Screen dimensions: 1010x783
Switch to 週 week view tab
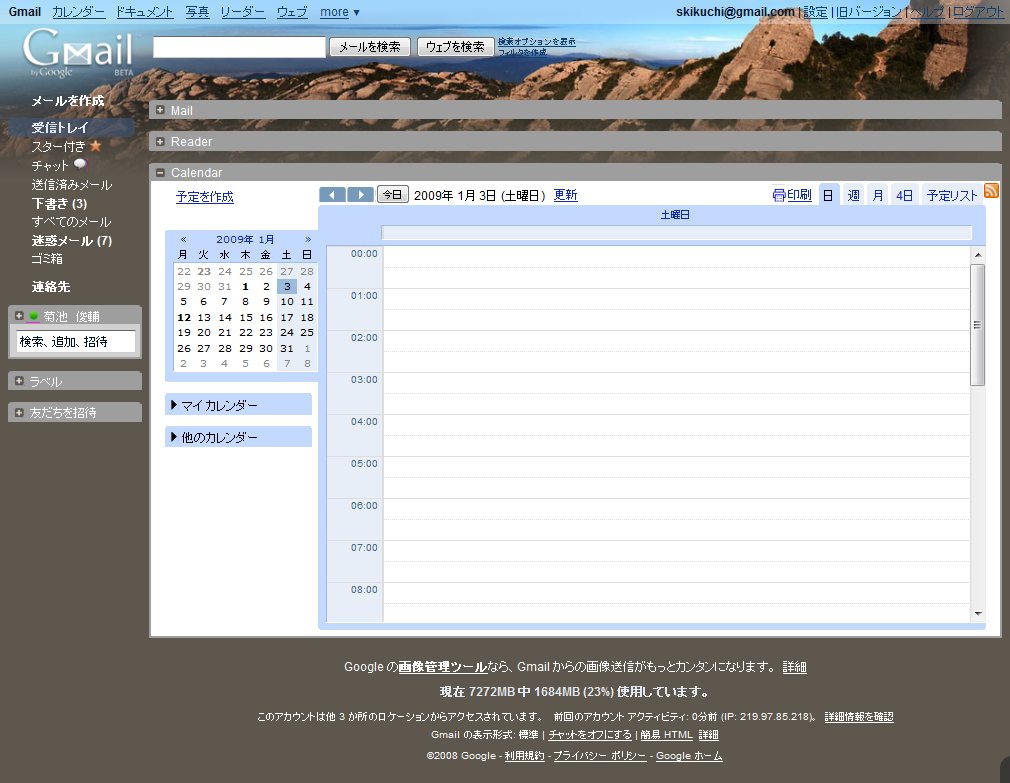point(853,195)
